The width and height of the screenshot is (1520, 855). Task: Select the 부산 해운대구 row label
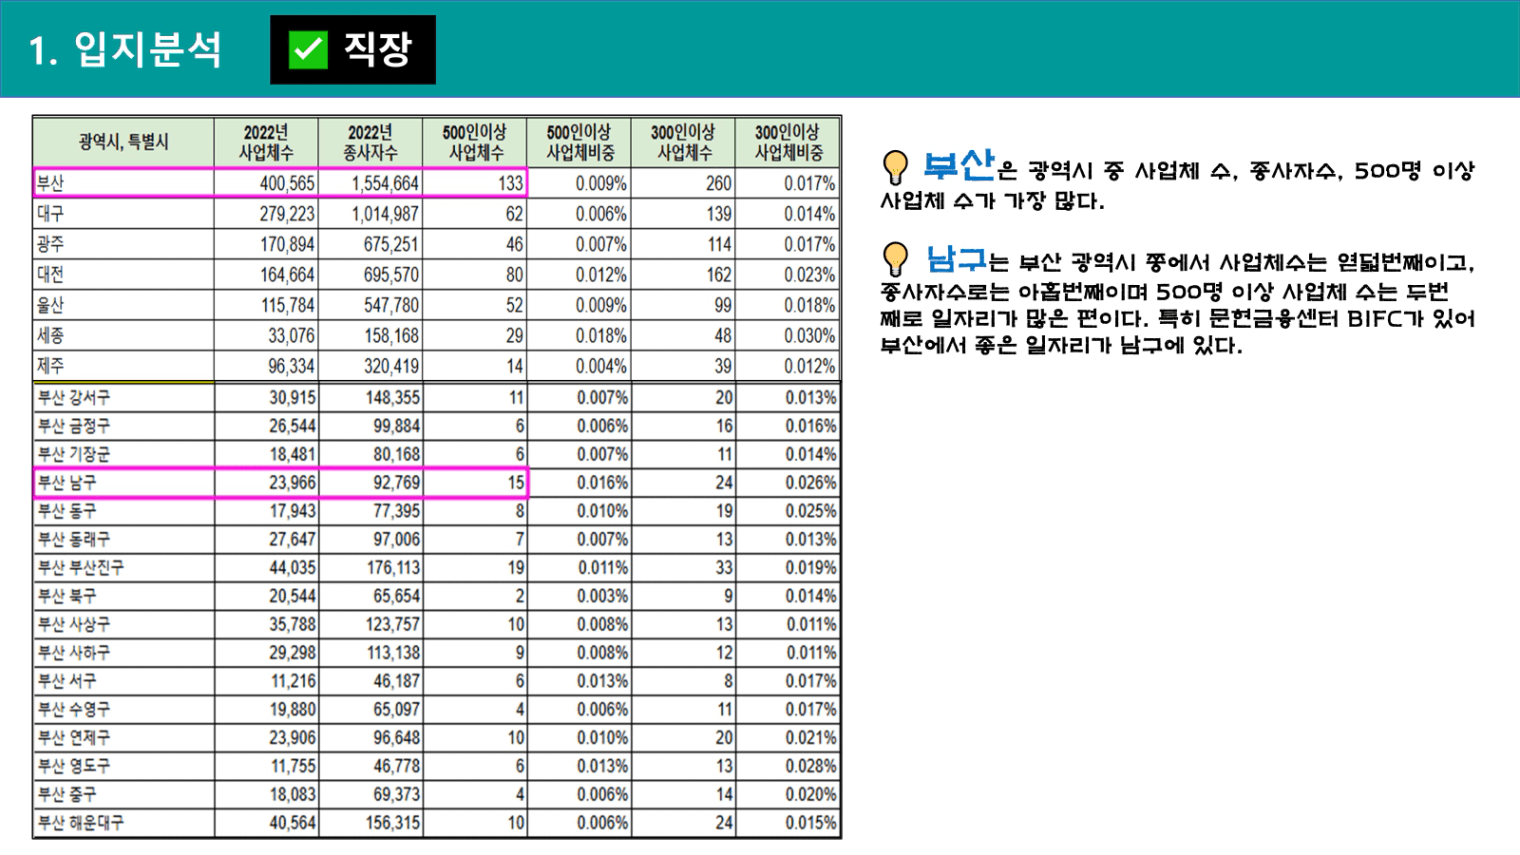tap(81, 823)
